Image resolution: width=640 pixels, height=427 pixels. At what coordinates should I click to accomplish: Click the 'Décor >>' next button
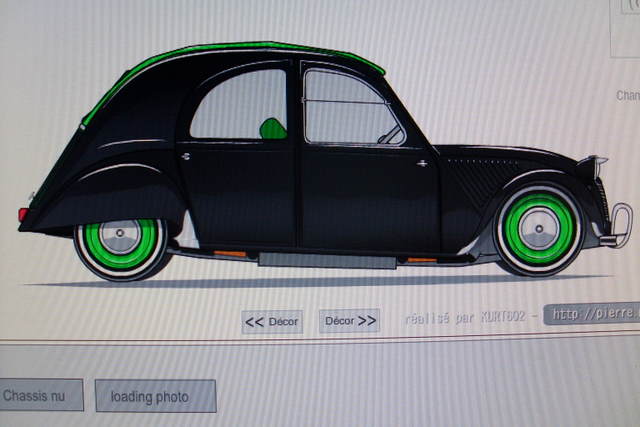(350, 321)
